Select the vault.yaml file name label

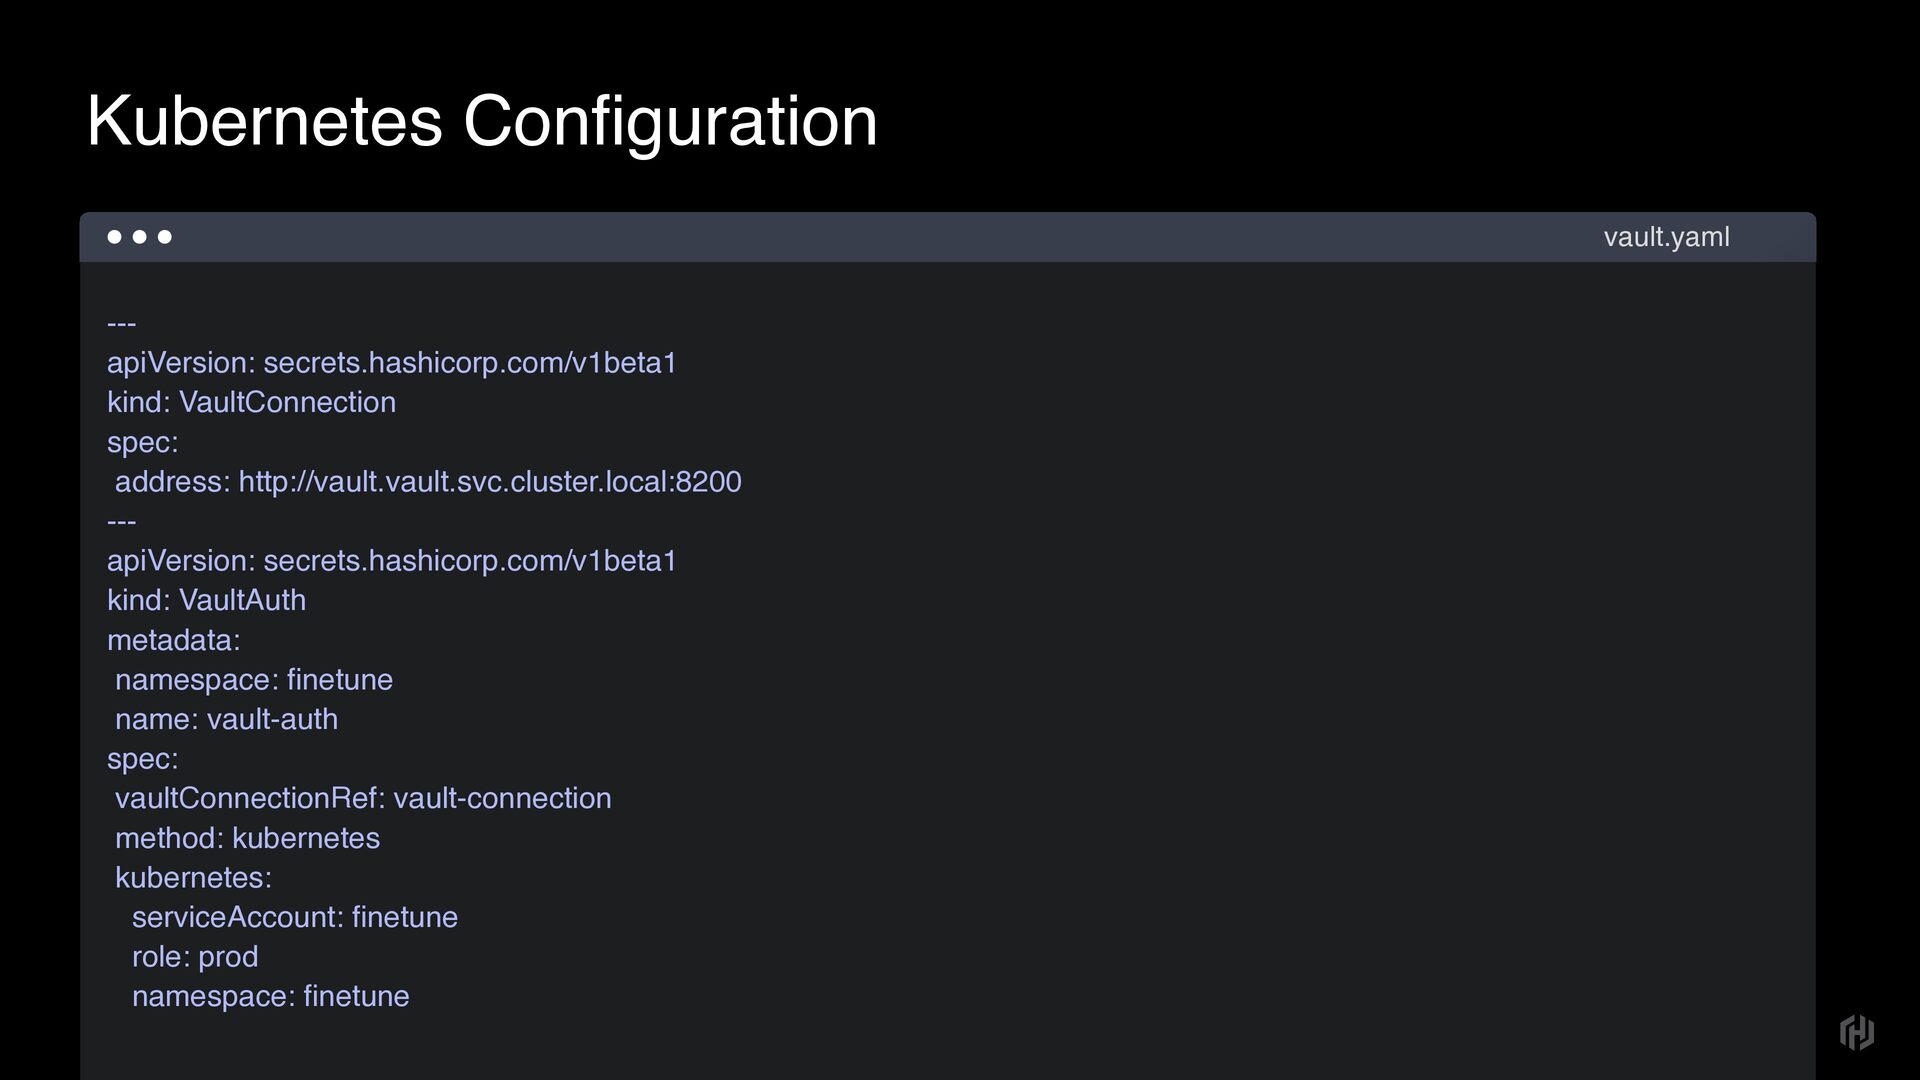point(1666,237)
